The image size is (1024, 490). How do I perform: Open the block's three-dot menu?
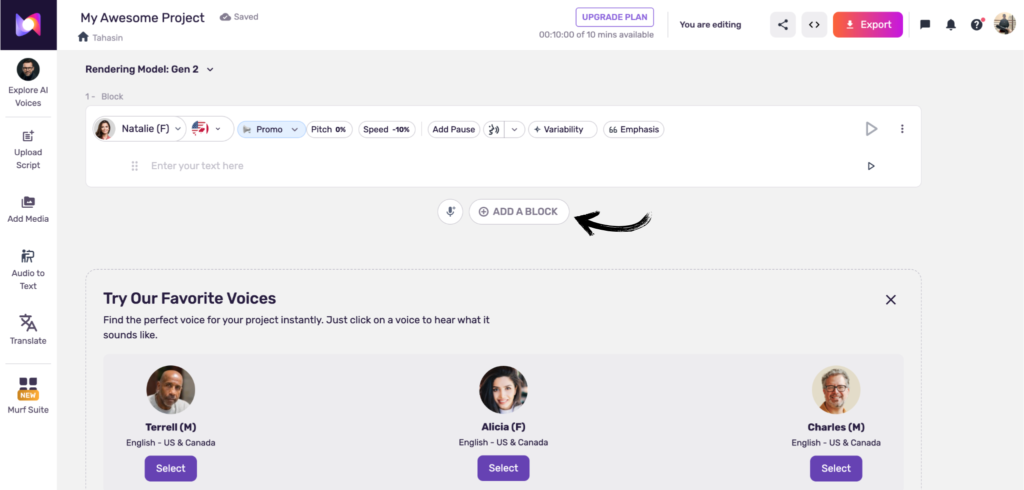(902, 129)
